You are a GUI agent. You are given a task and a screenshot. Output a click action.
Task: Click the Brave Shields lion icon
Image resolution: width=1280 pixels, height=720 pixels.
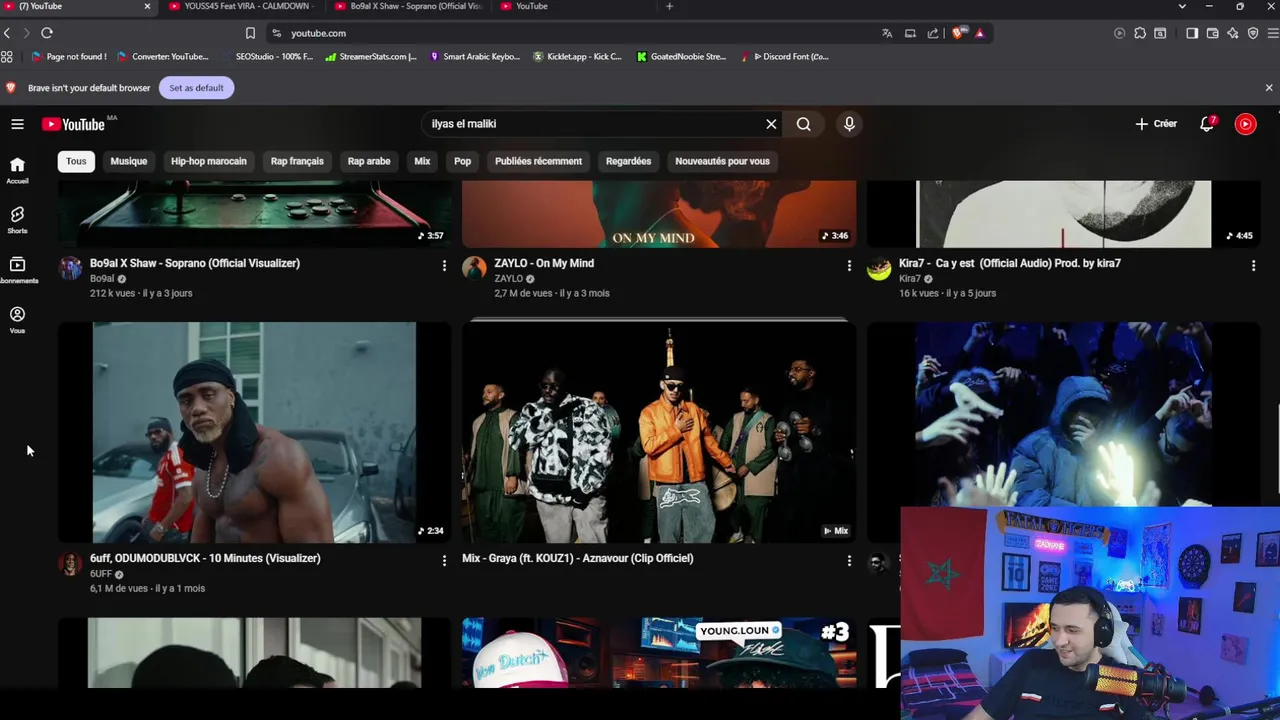[957, 33]
